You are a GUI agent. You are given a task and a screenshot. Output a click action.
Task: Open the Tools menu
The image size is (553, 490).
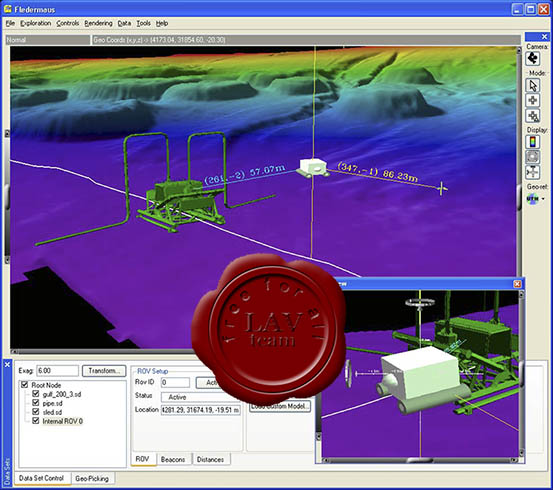coord(144,23)
